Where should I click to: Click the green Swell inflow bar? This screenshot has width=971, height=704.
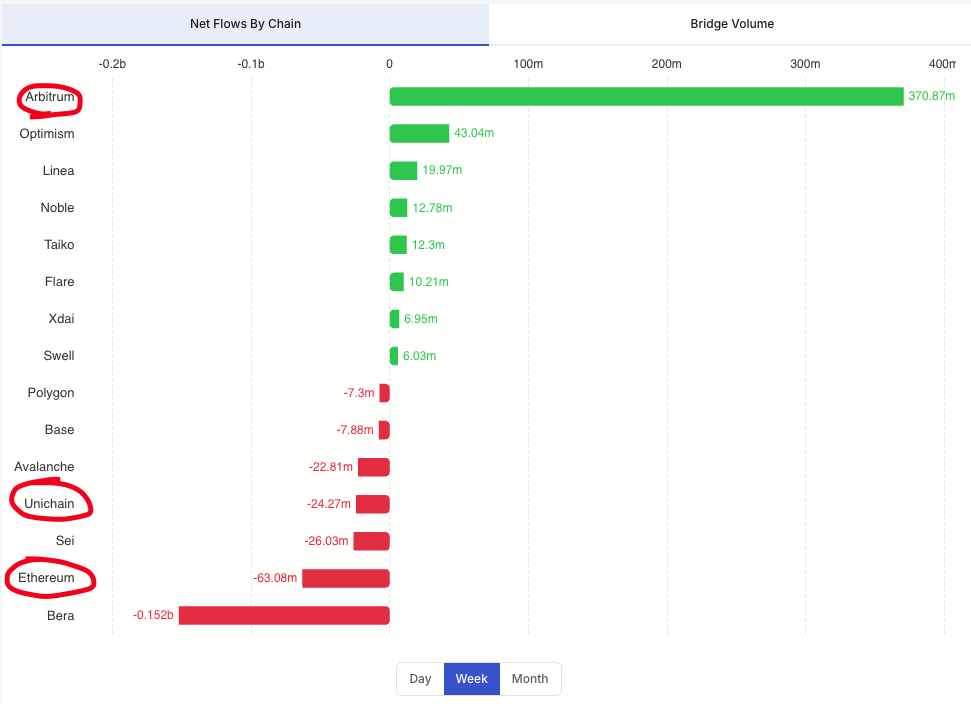[x=394, y=356]
